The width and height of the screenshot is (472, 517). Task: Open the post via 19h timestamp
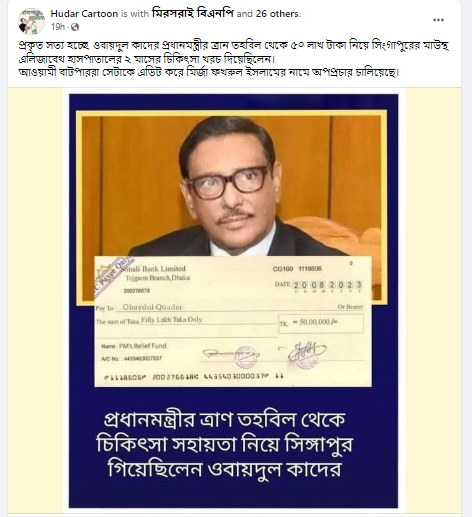58,27
